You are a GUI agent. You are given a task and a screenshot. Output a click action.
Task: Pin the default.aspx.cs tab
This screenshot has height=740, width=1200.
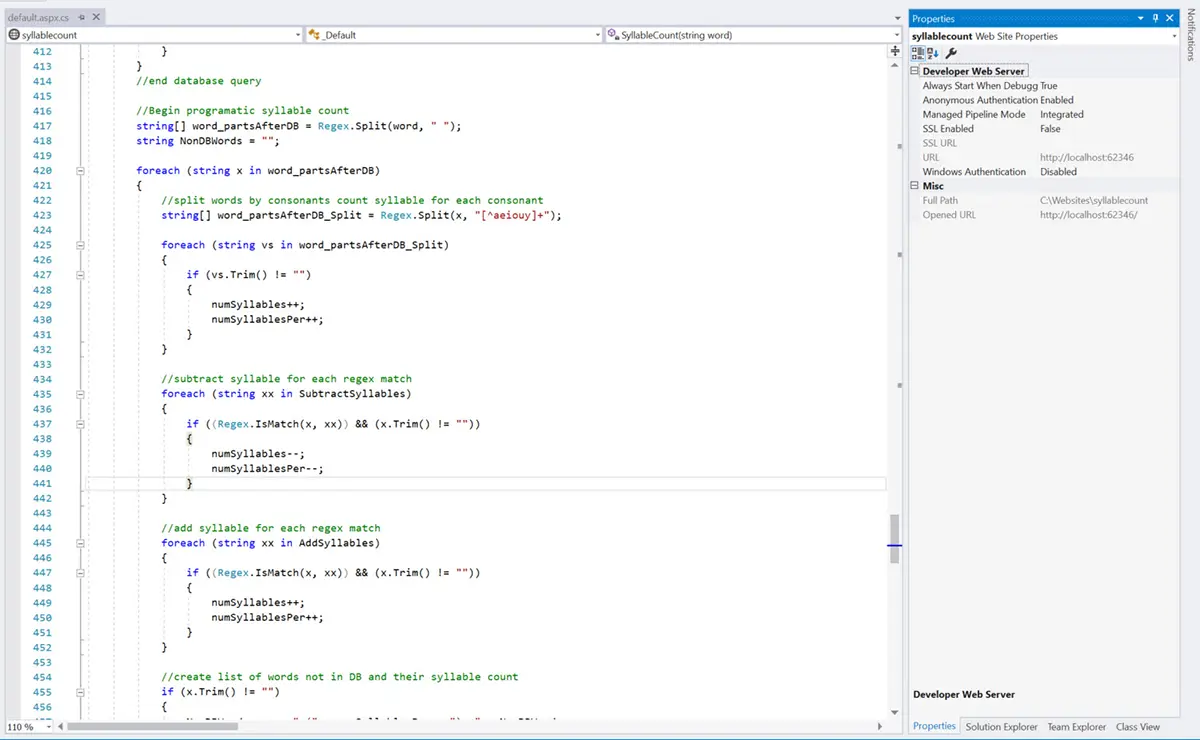[82, 18]
